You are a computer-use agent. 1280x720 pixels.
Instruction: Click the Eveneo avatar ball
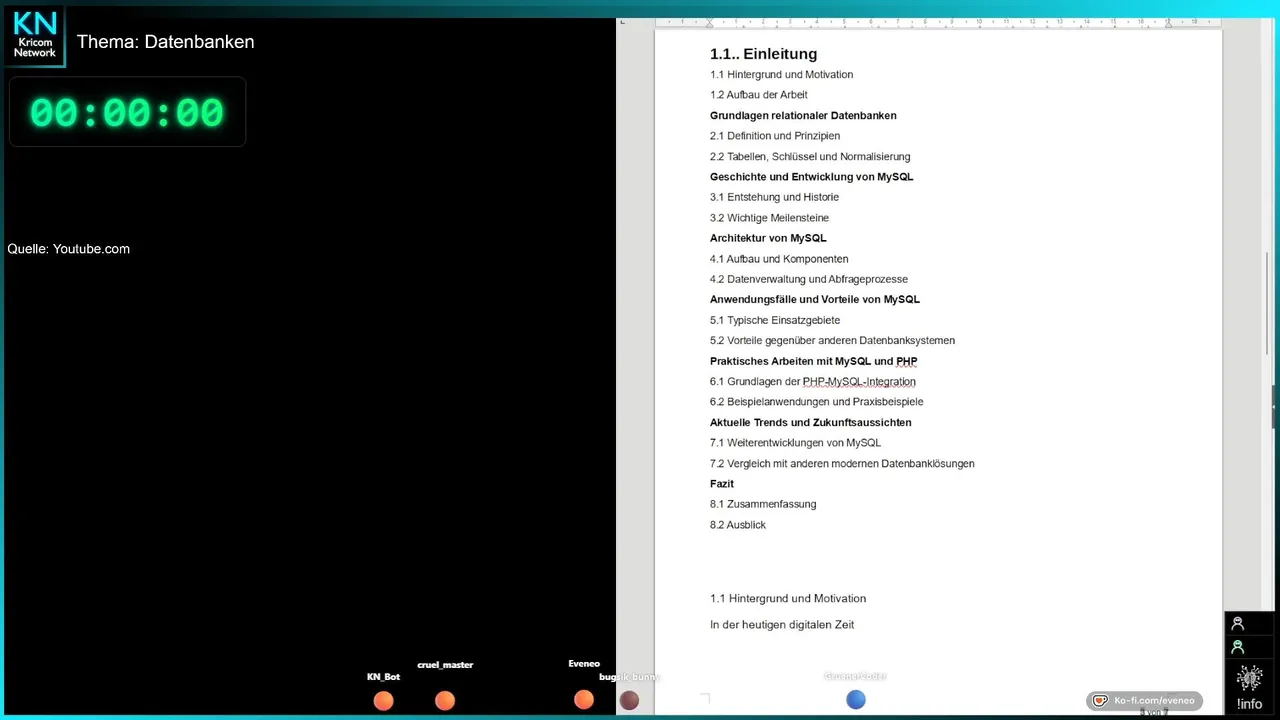[x=584, y=700]
